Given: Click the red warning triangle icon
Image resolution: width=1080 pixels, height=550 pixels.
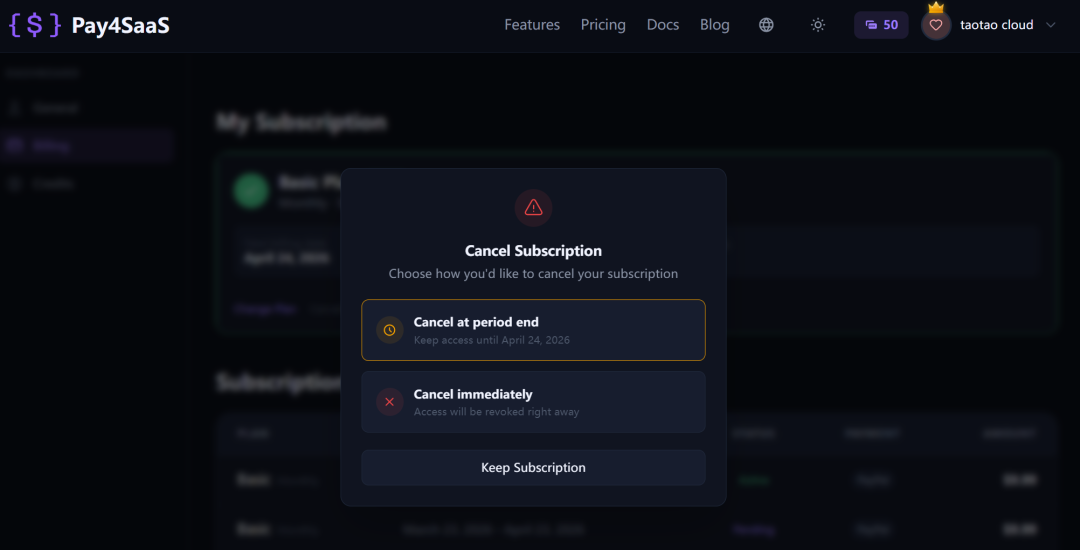Looking at the screenshot, I should click(533, 207).
